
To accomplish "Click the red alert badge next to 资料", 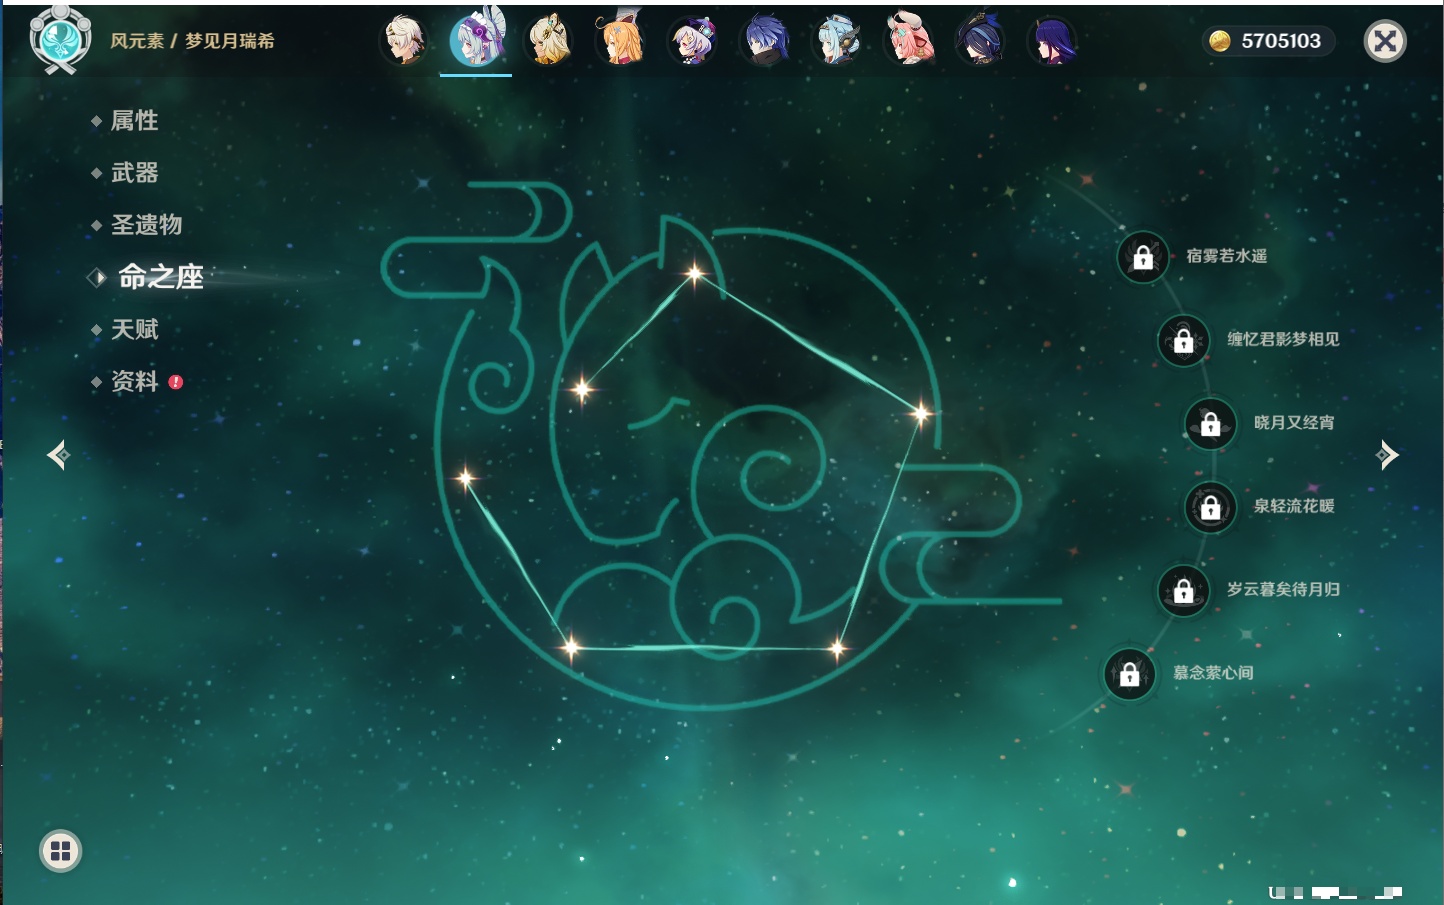I will pos(176,382).
